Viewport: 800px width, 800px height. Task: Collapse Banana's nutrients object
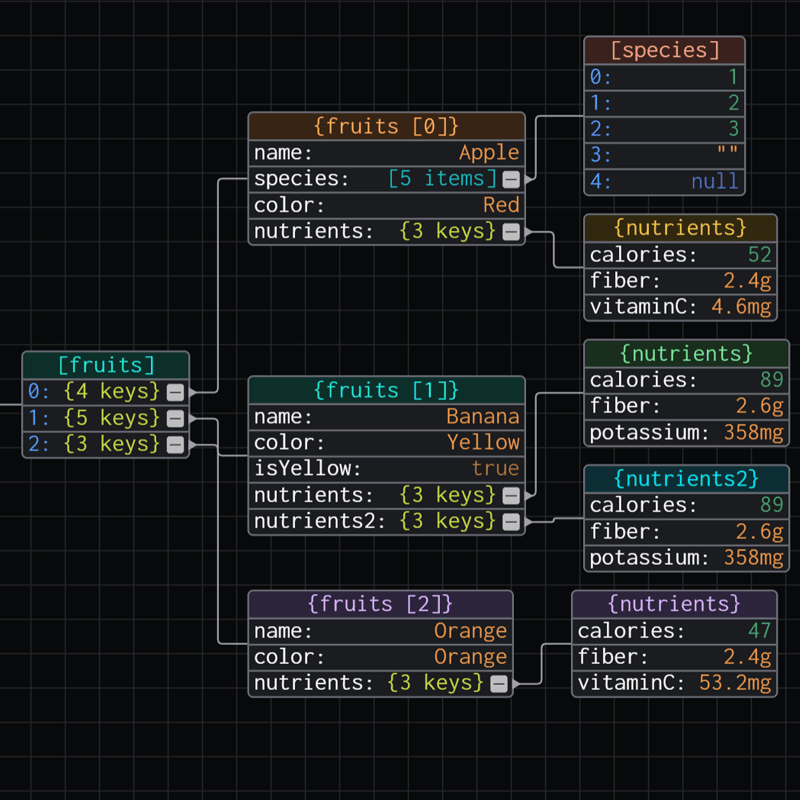[x=510, y=494]
